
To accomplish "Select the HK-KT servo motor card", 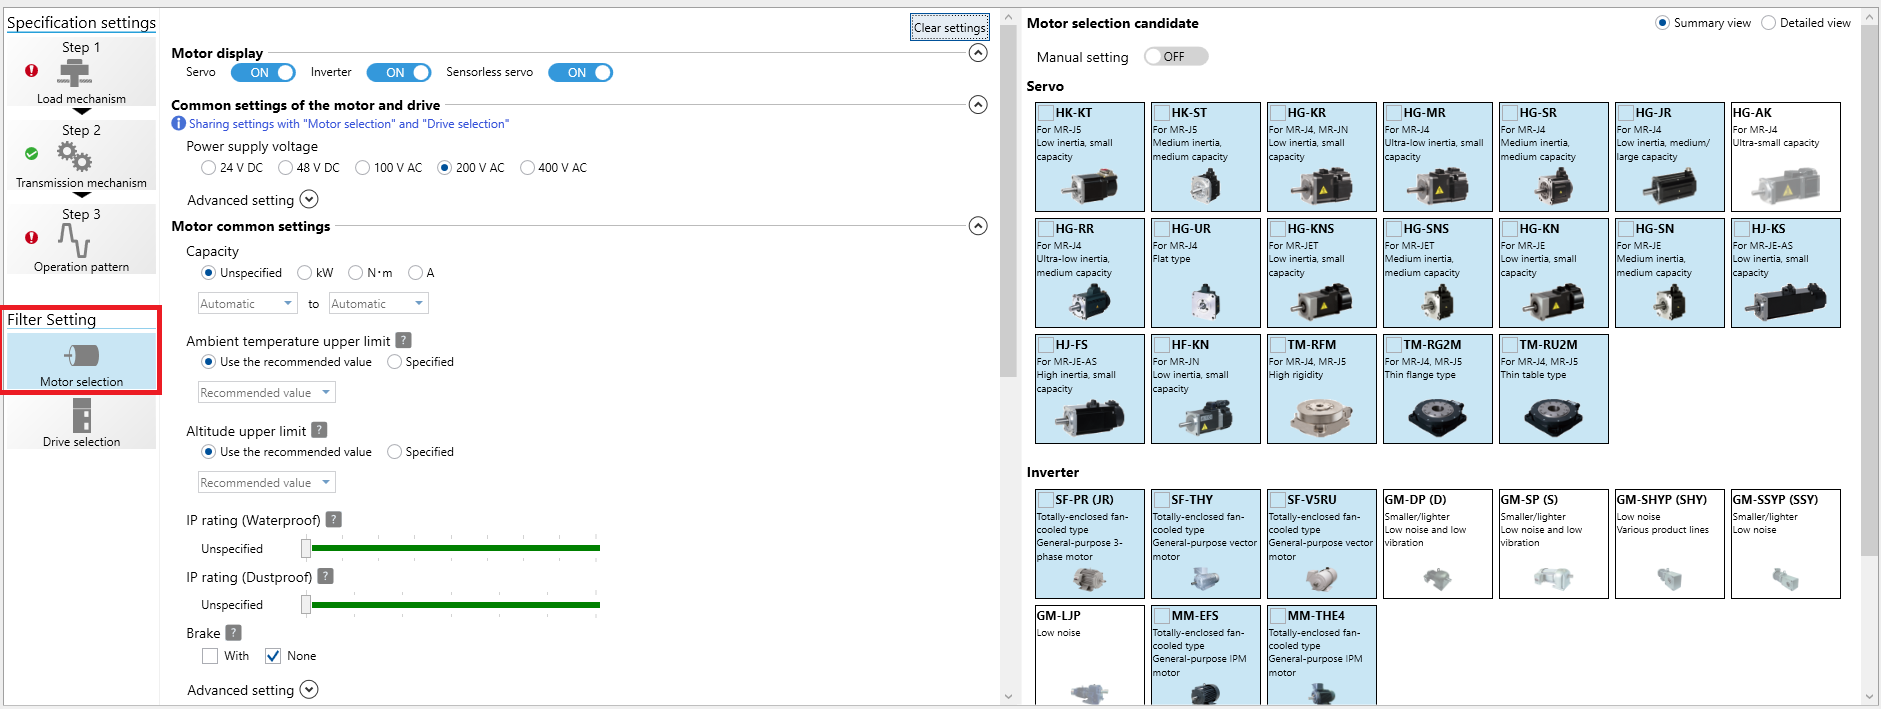I will [x=1090, y=156].
